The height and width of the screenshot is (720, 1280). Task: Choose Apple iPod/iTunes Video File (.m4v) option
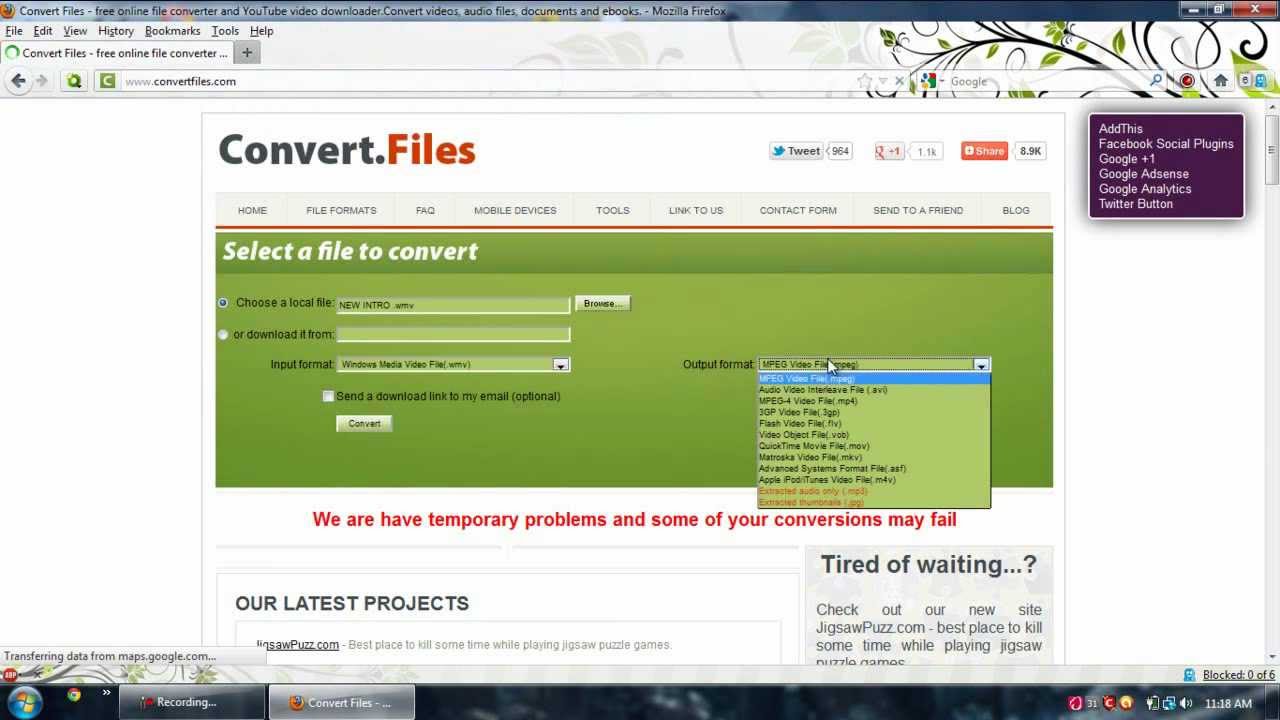(x=874, y=480)
